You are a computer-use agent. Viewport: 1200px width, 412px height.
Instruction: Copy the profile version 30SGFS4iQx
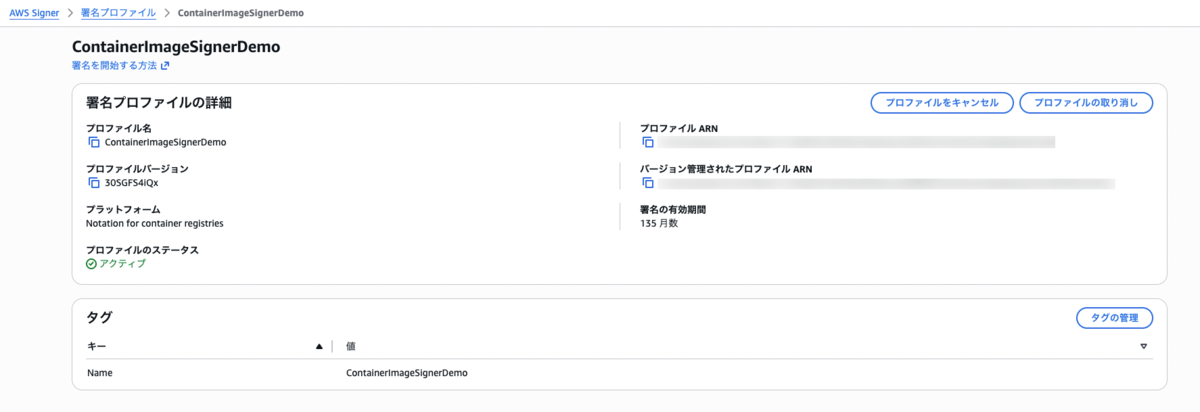tap(93, 183)
